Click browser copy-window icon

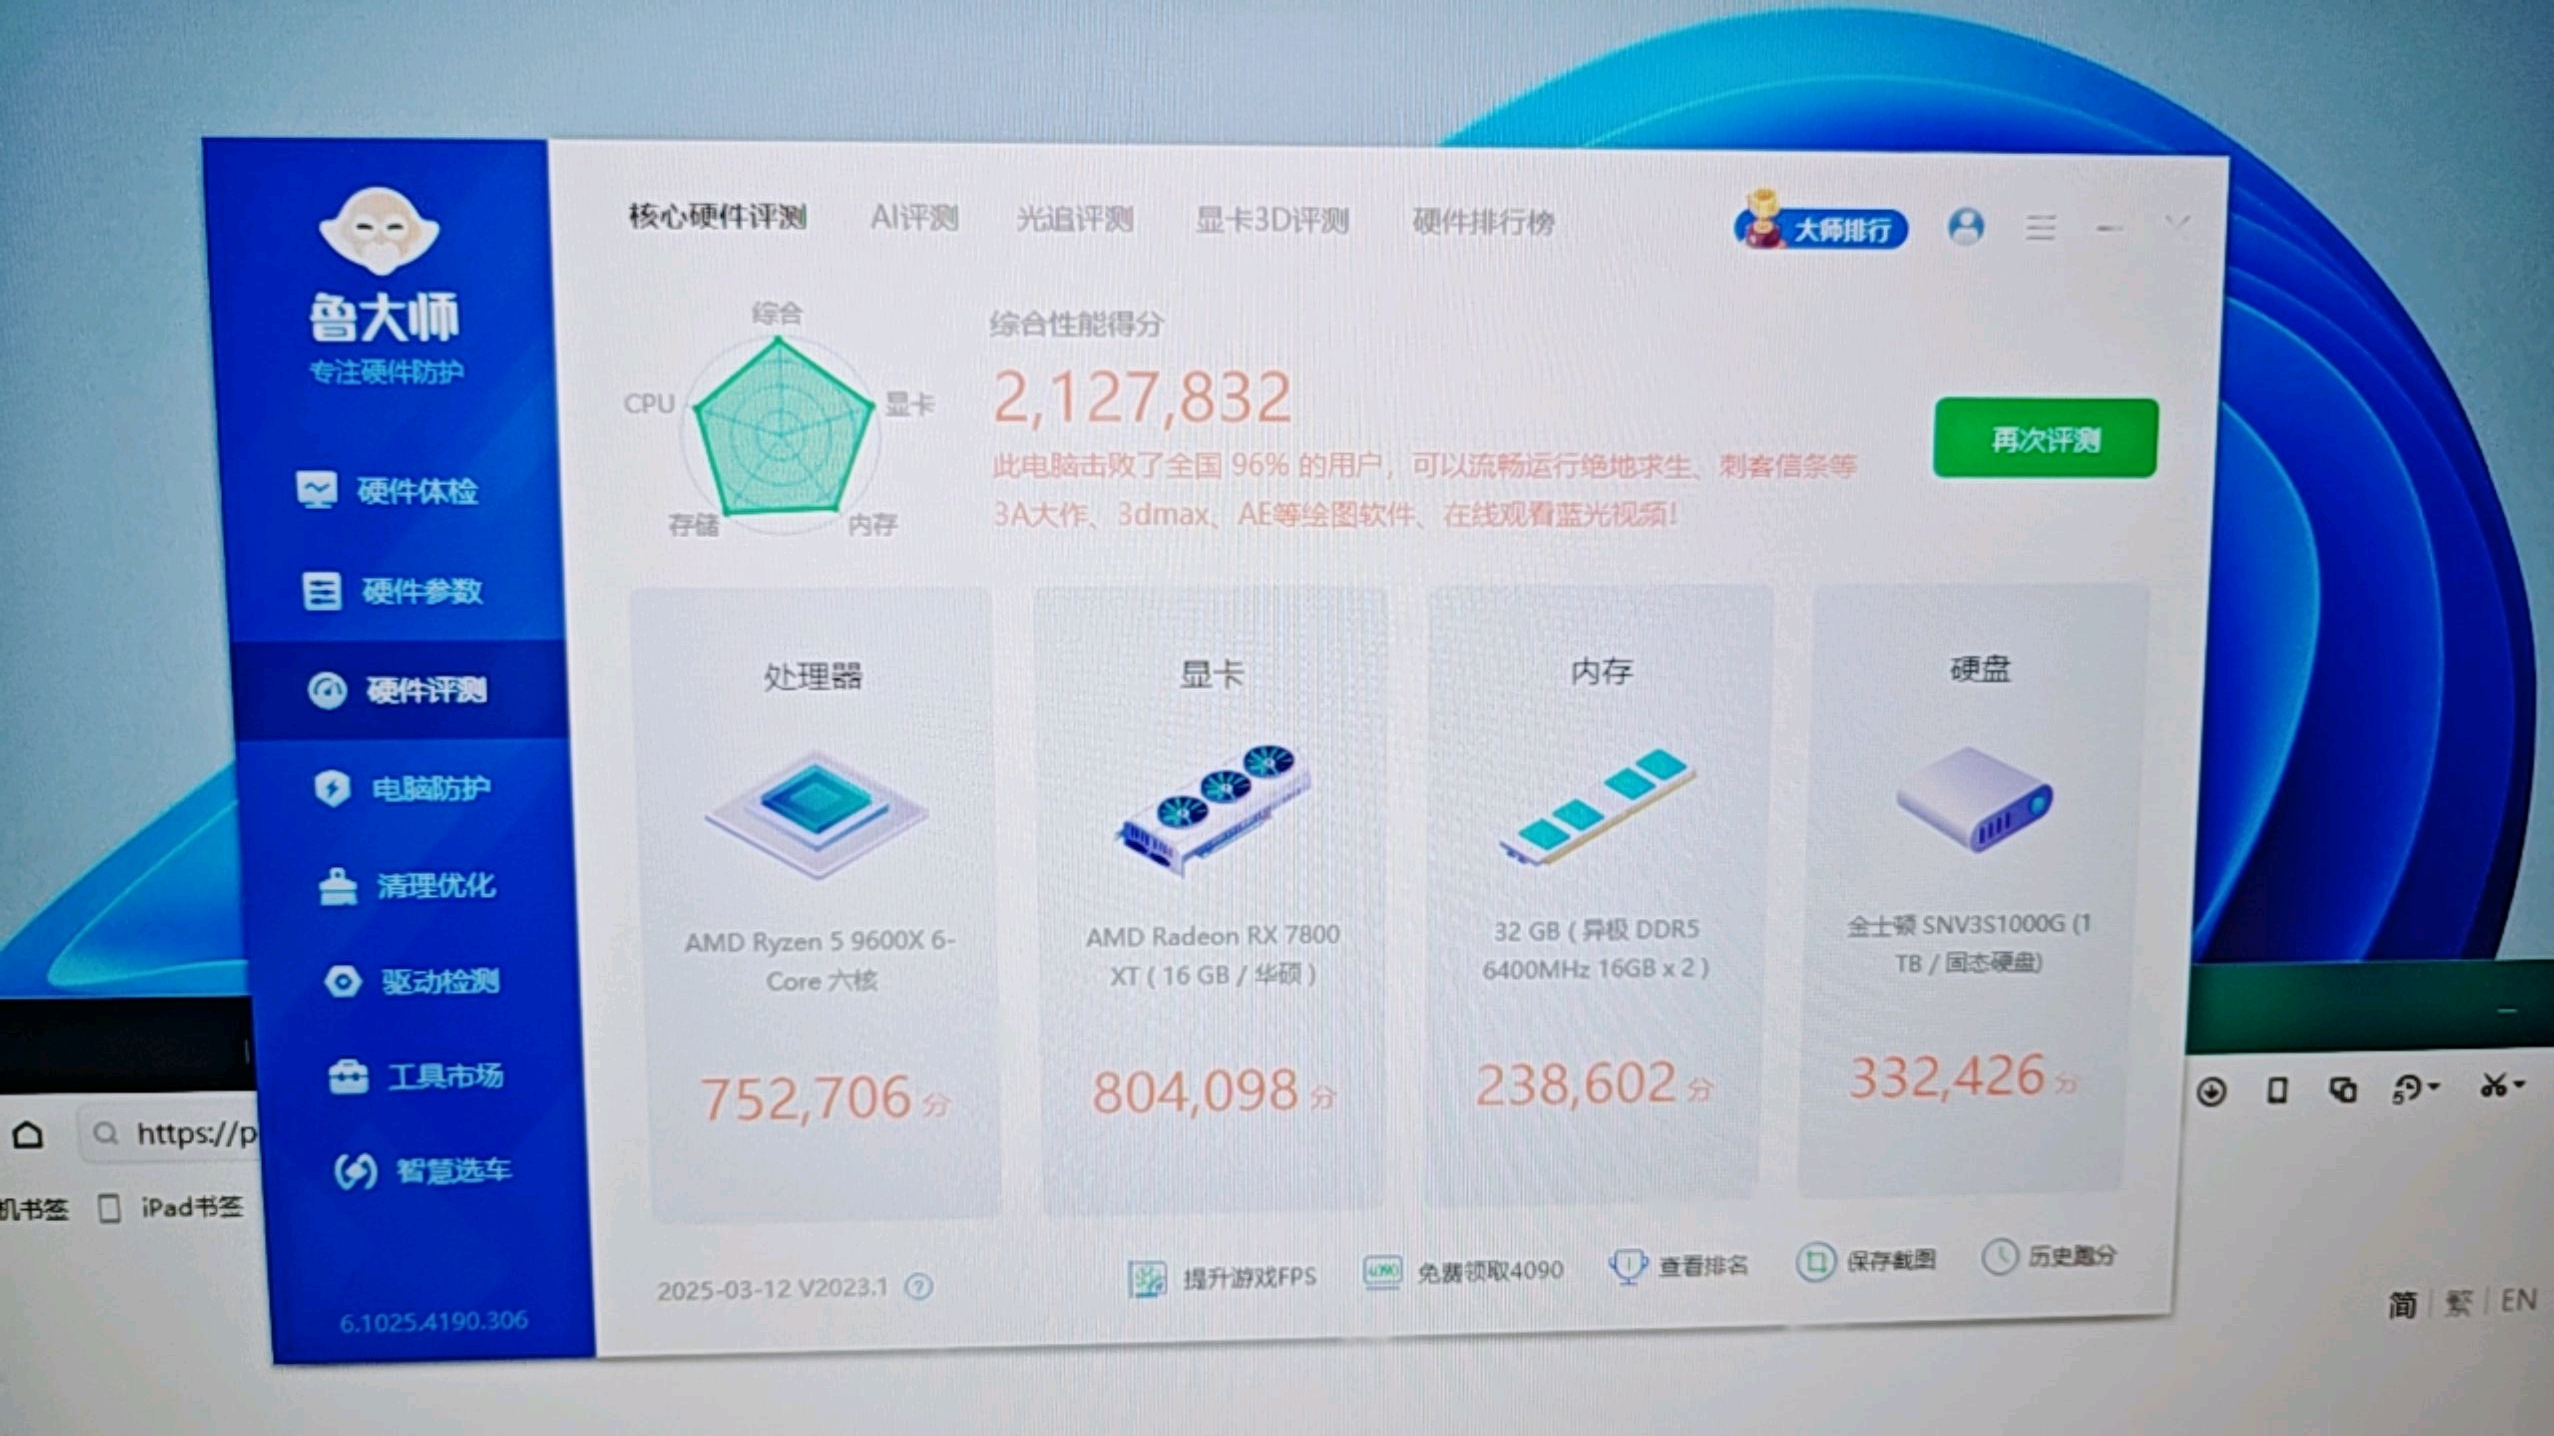click(x=2343, y=1089)
